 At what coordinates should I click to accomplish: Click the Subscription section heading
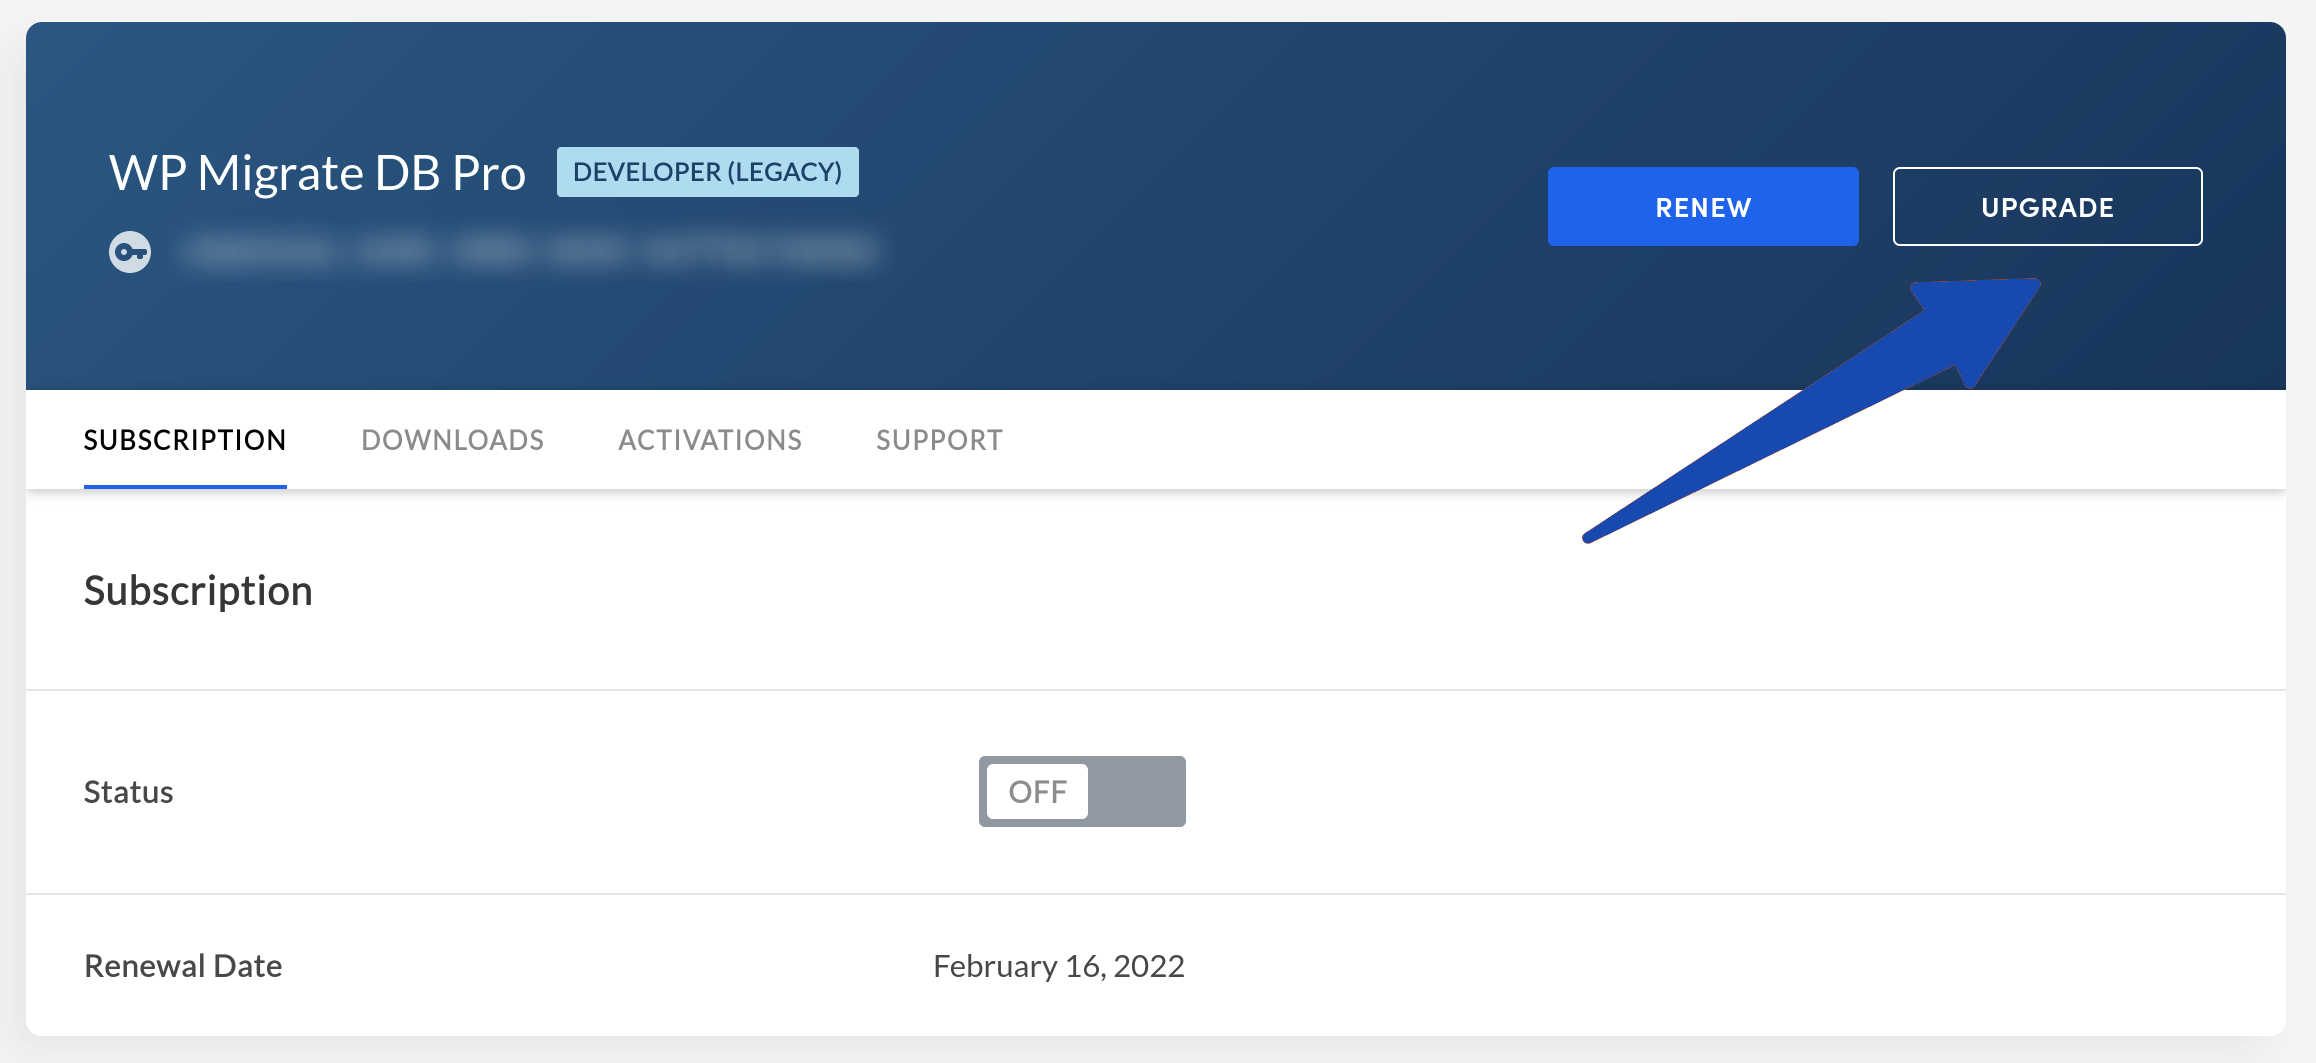[198, 590]
